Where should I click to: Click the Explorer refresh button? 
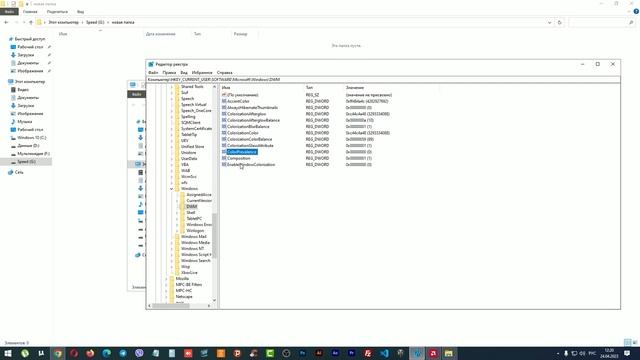tap(559, 22)
